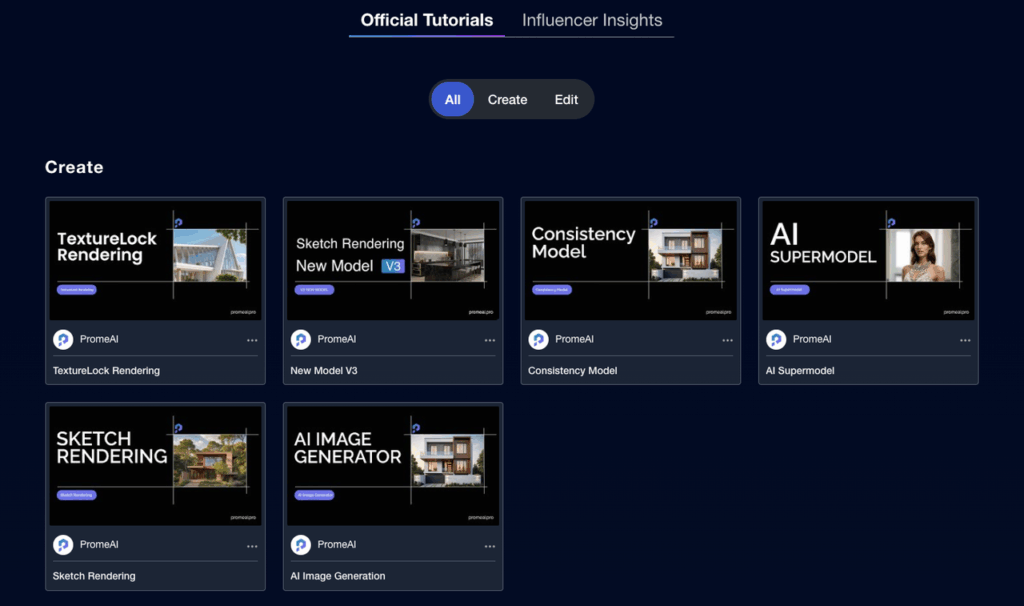
Task: Click PromeAI avatar on Sketch Rendering card
Action: click(x=63, y=545)
